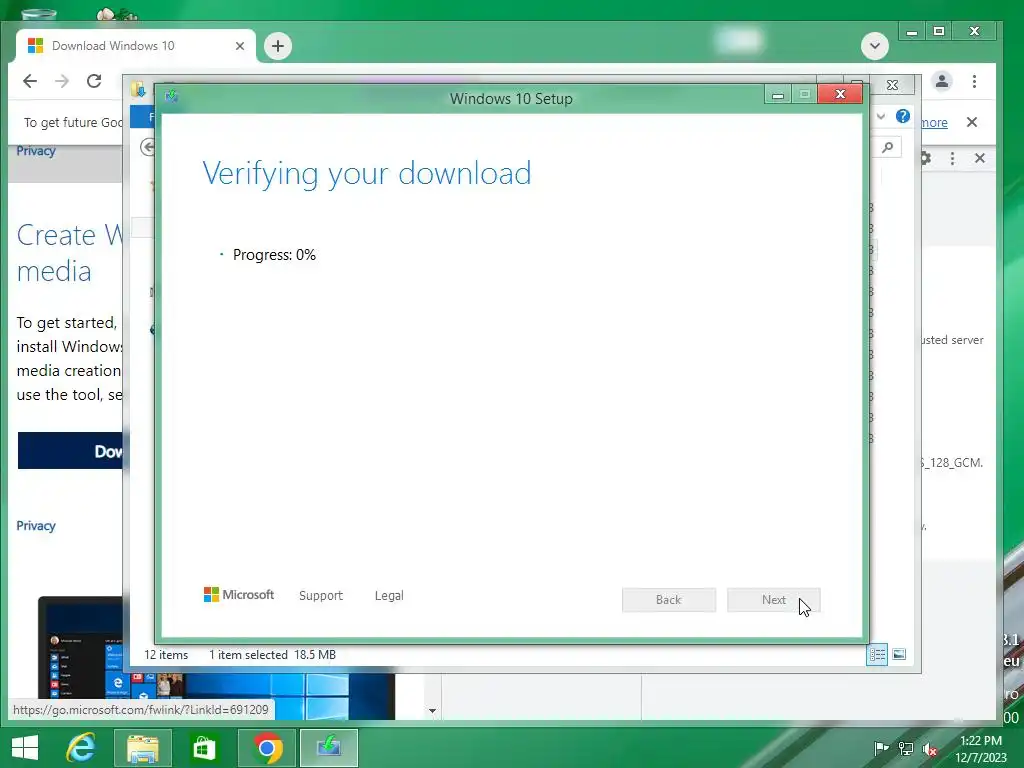The width and height of the screenshot is (1024, 768).
Task: Open File Explorer from the taskbar
Action: [x=142, y=748]
